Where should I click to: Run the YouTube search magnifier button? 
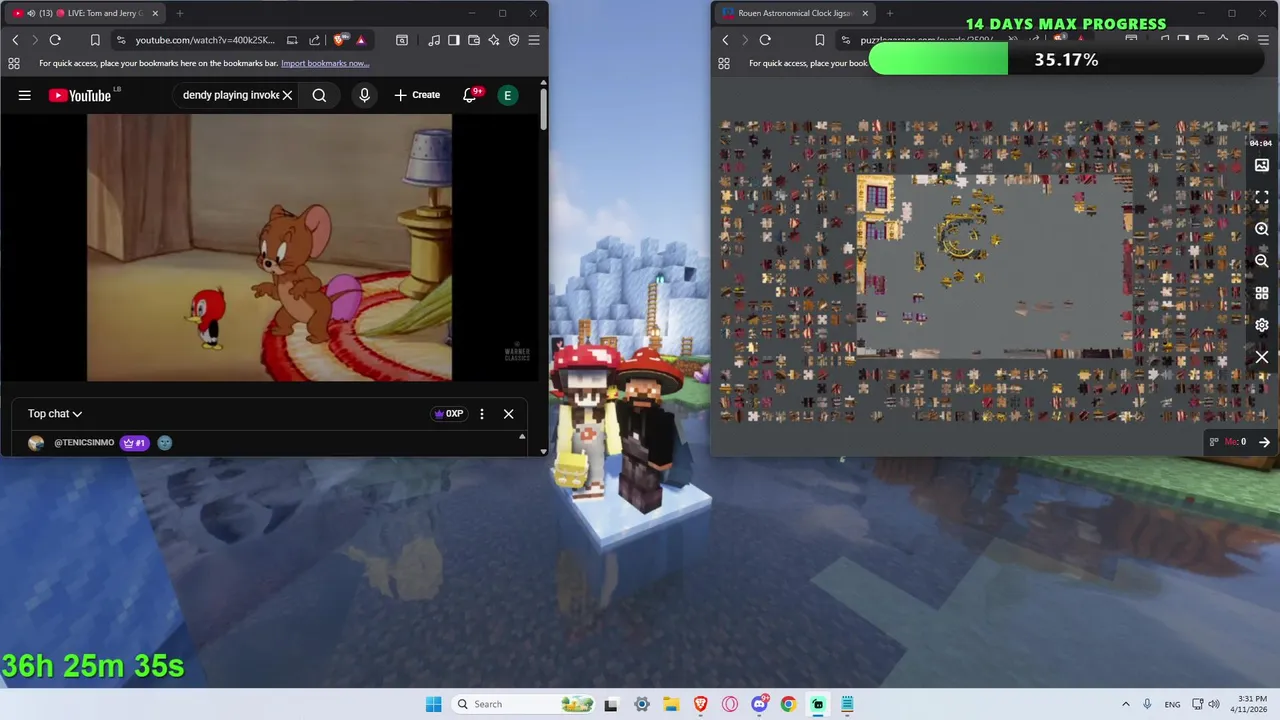[319, 95]
